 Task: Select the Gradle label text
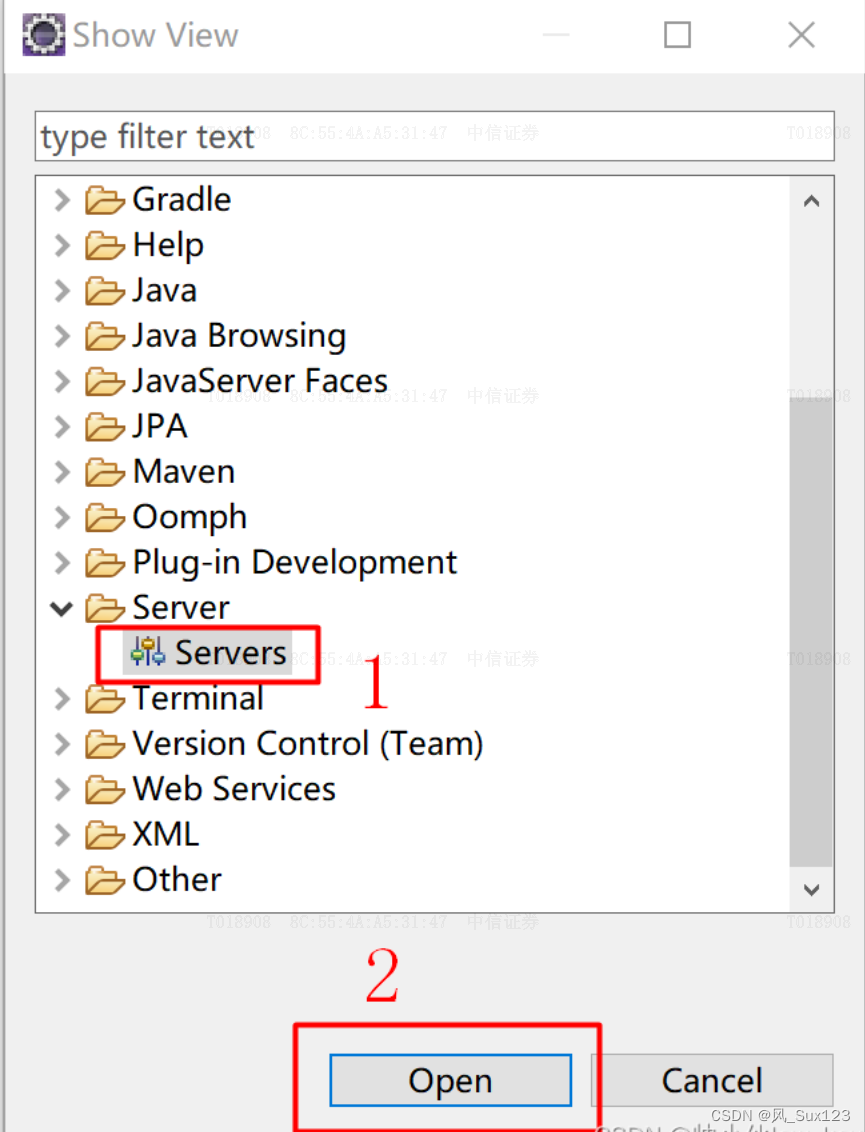(x=182, y=199)
